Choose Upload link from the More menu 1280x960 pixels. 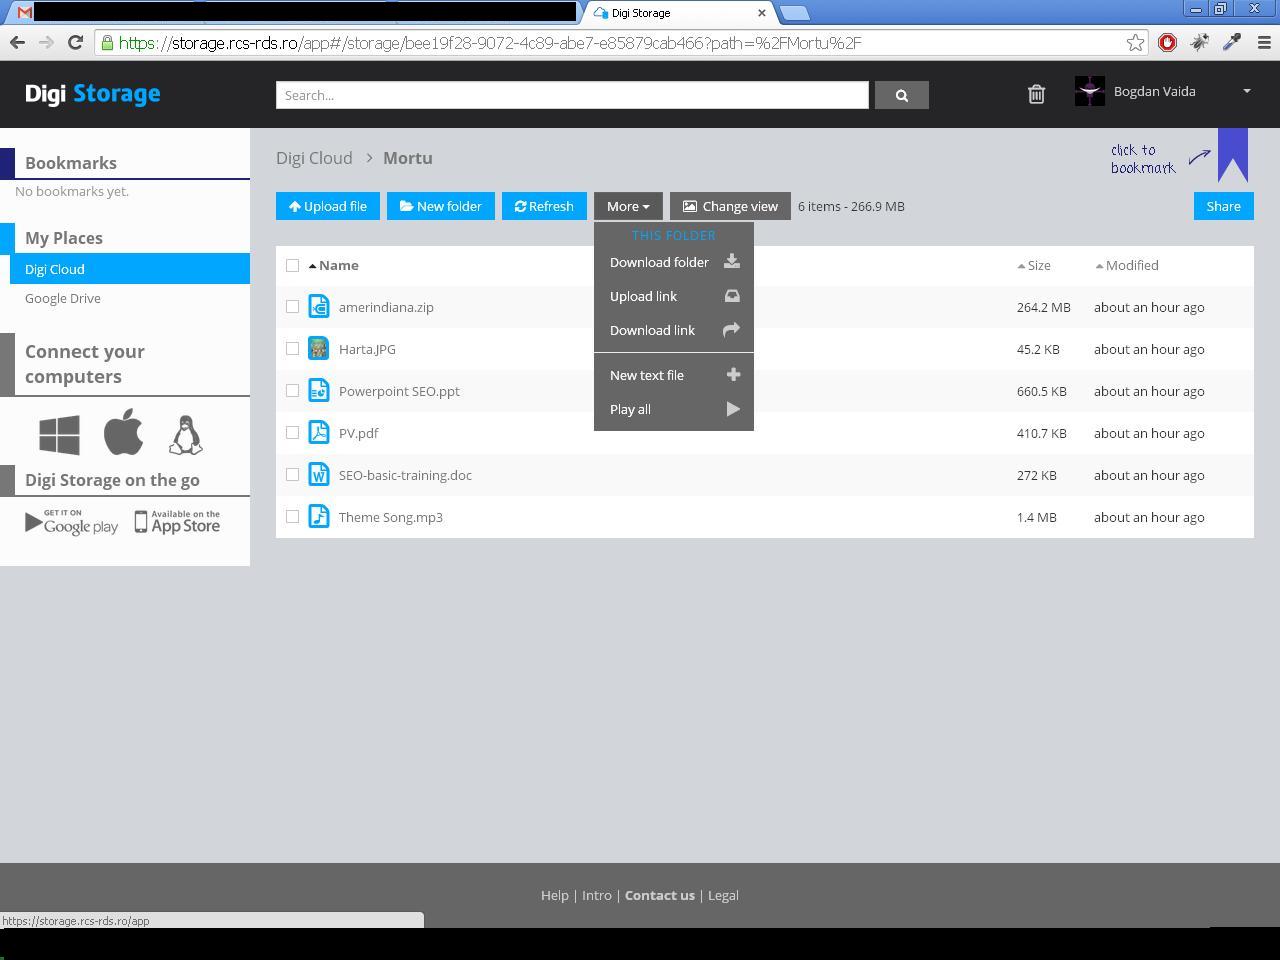coord(674,296)
